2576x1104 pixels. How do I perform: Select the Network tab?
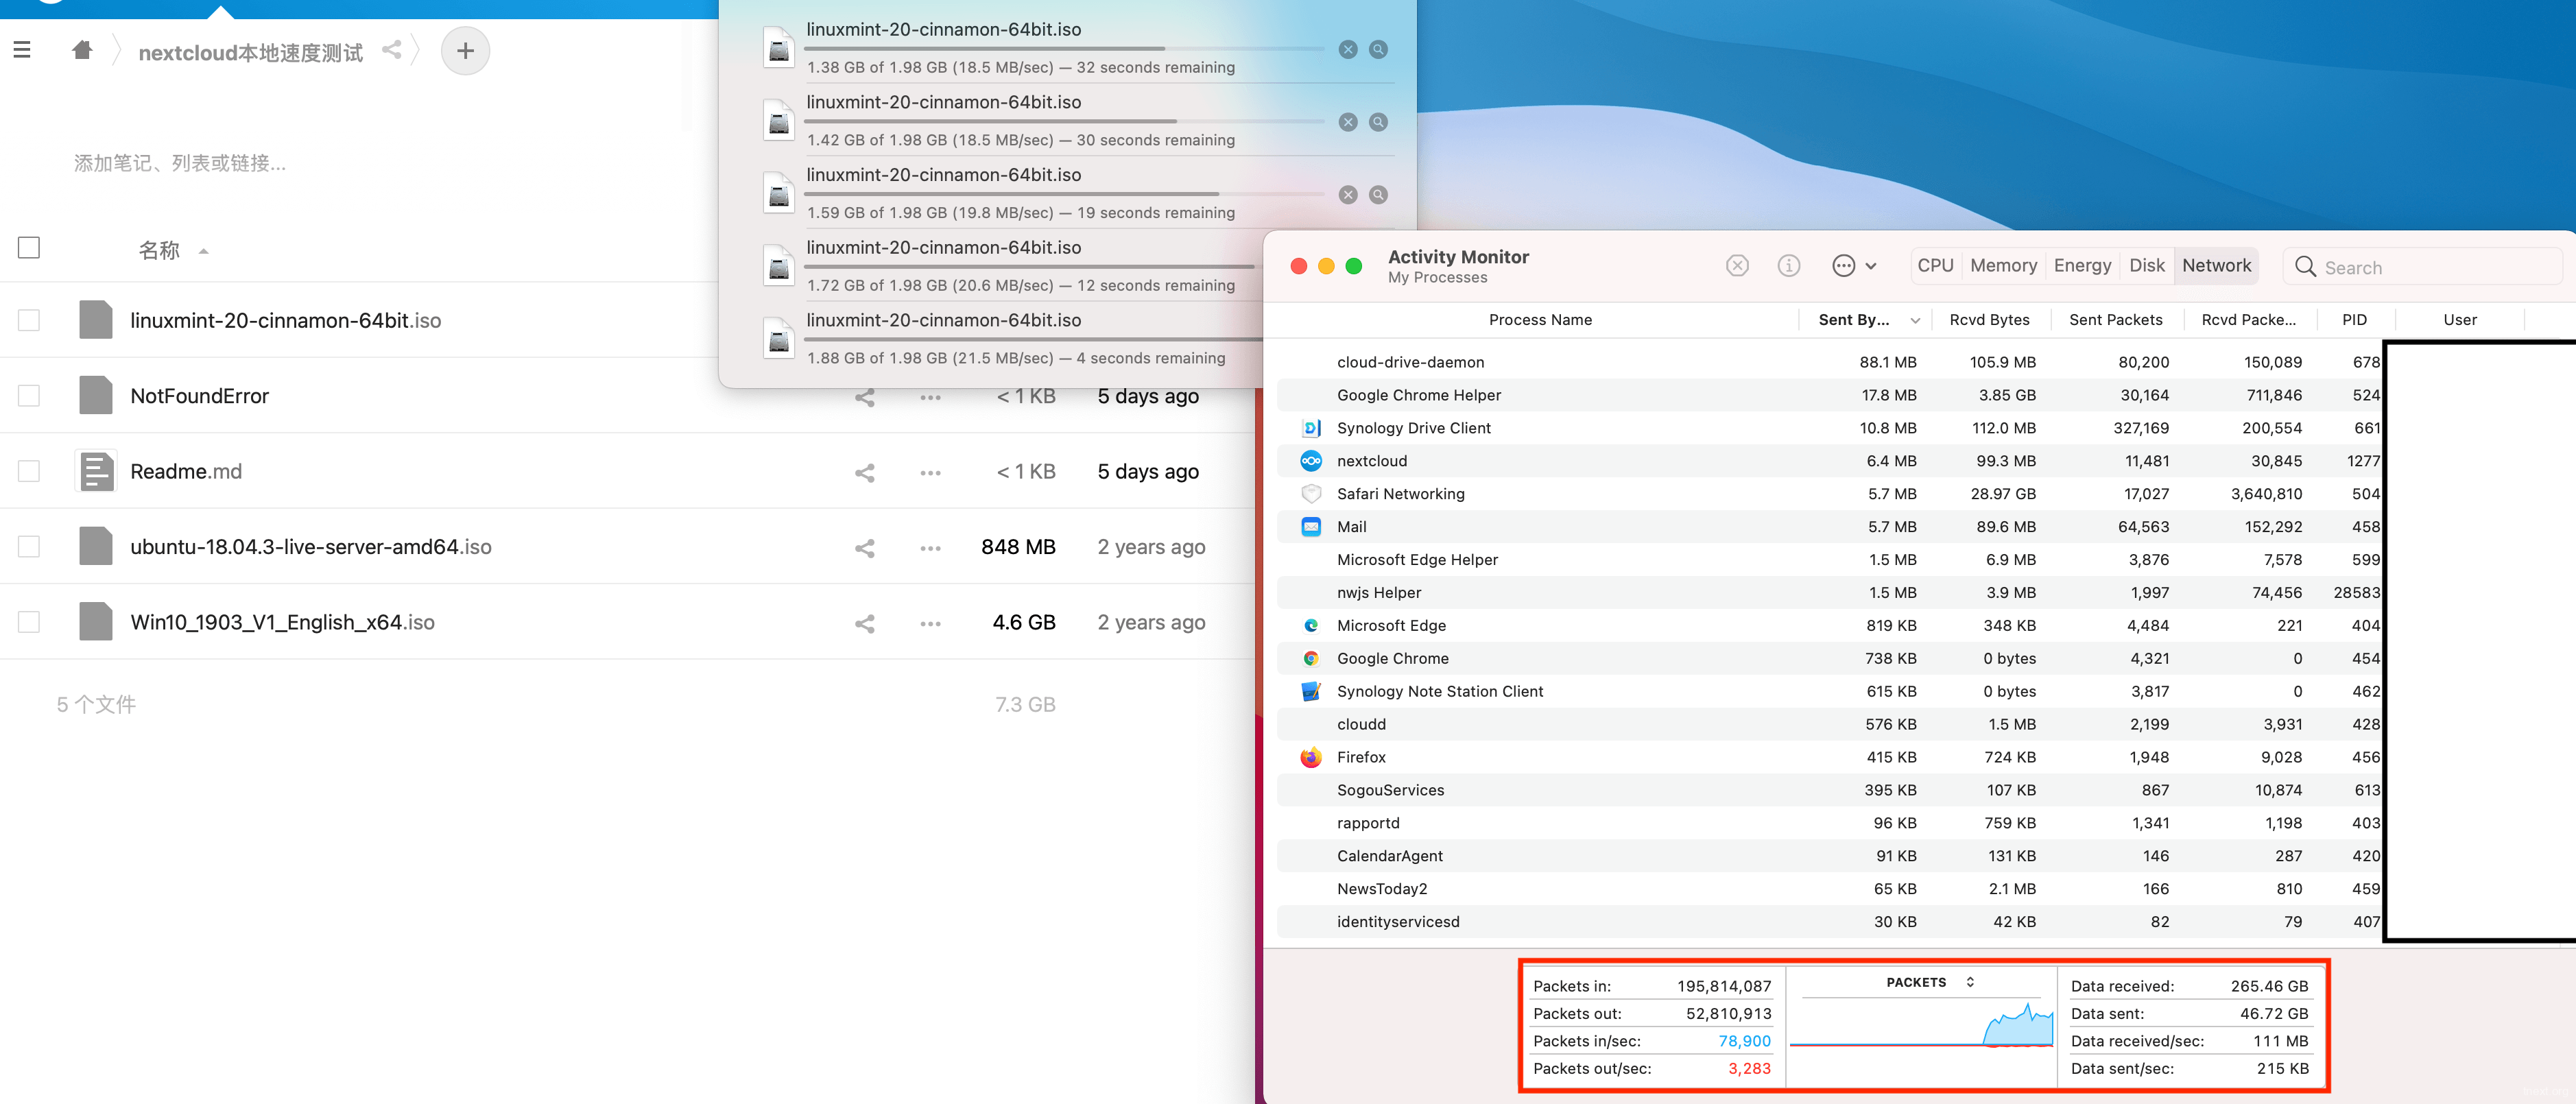click(2216, 265)
